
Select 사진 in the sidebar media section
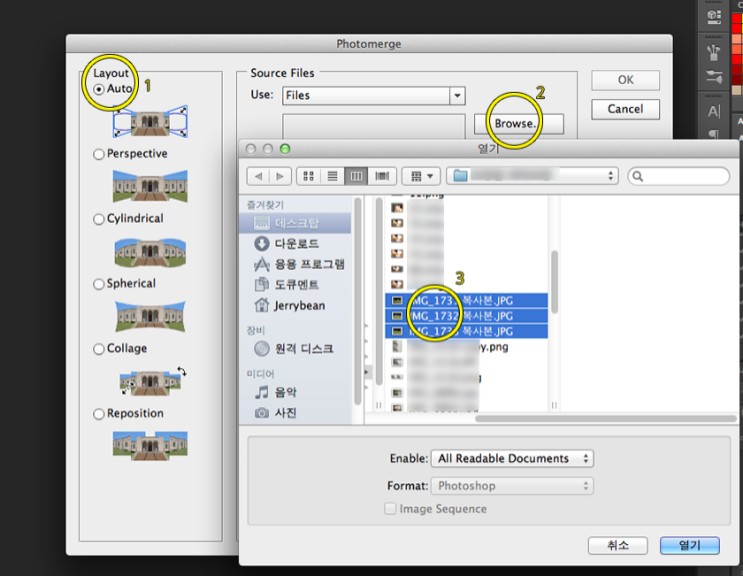pos(295,413)
